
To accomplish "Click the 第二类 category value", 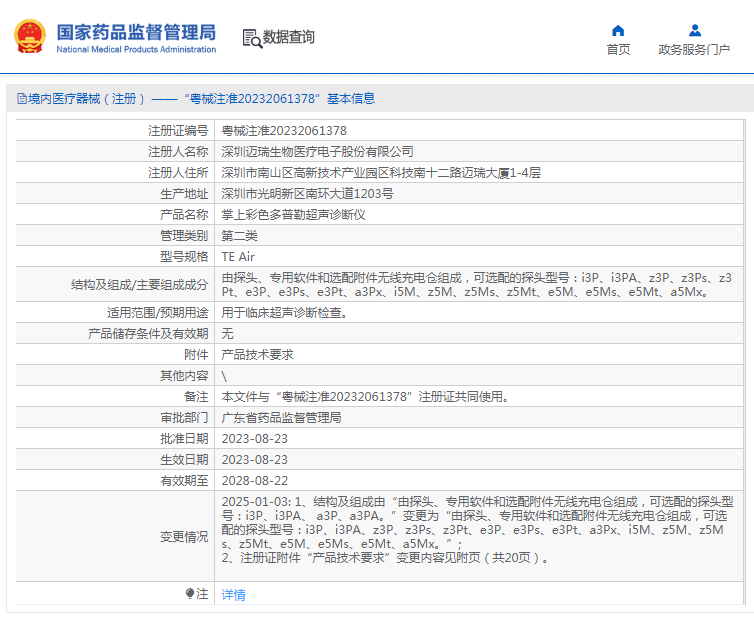I will (239, 236).
